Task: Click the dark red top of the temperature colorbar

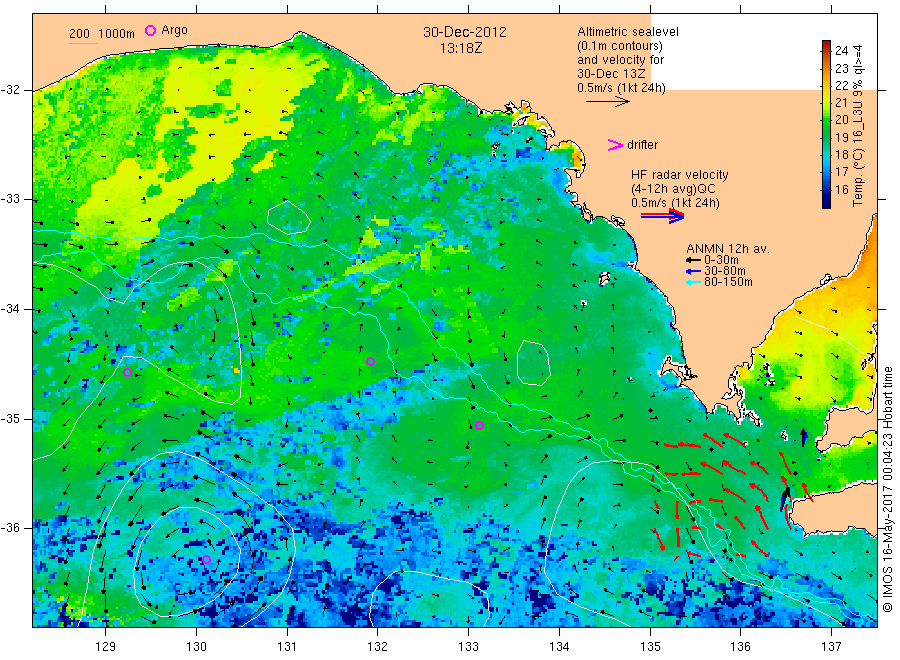Action: (x=826, y=45)
